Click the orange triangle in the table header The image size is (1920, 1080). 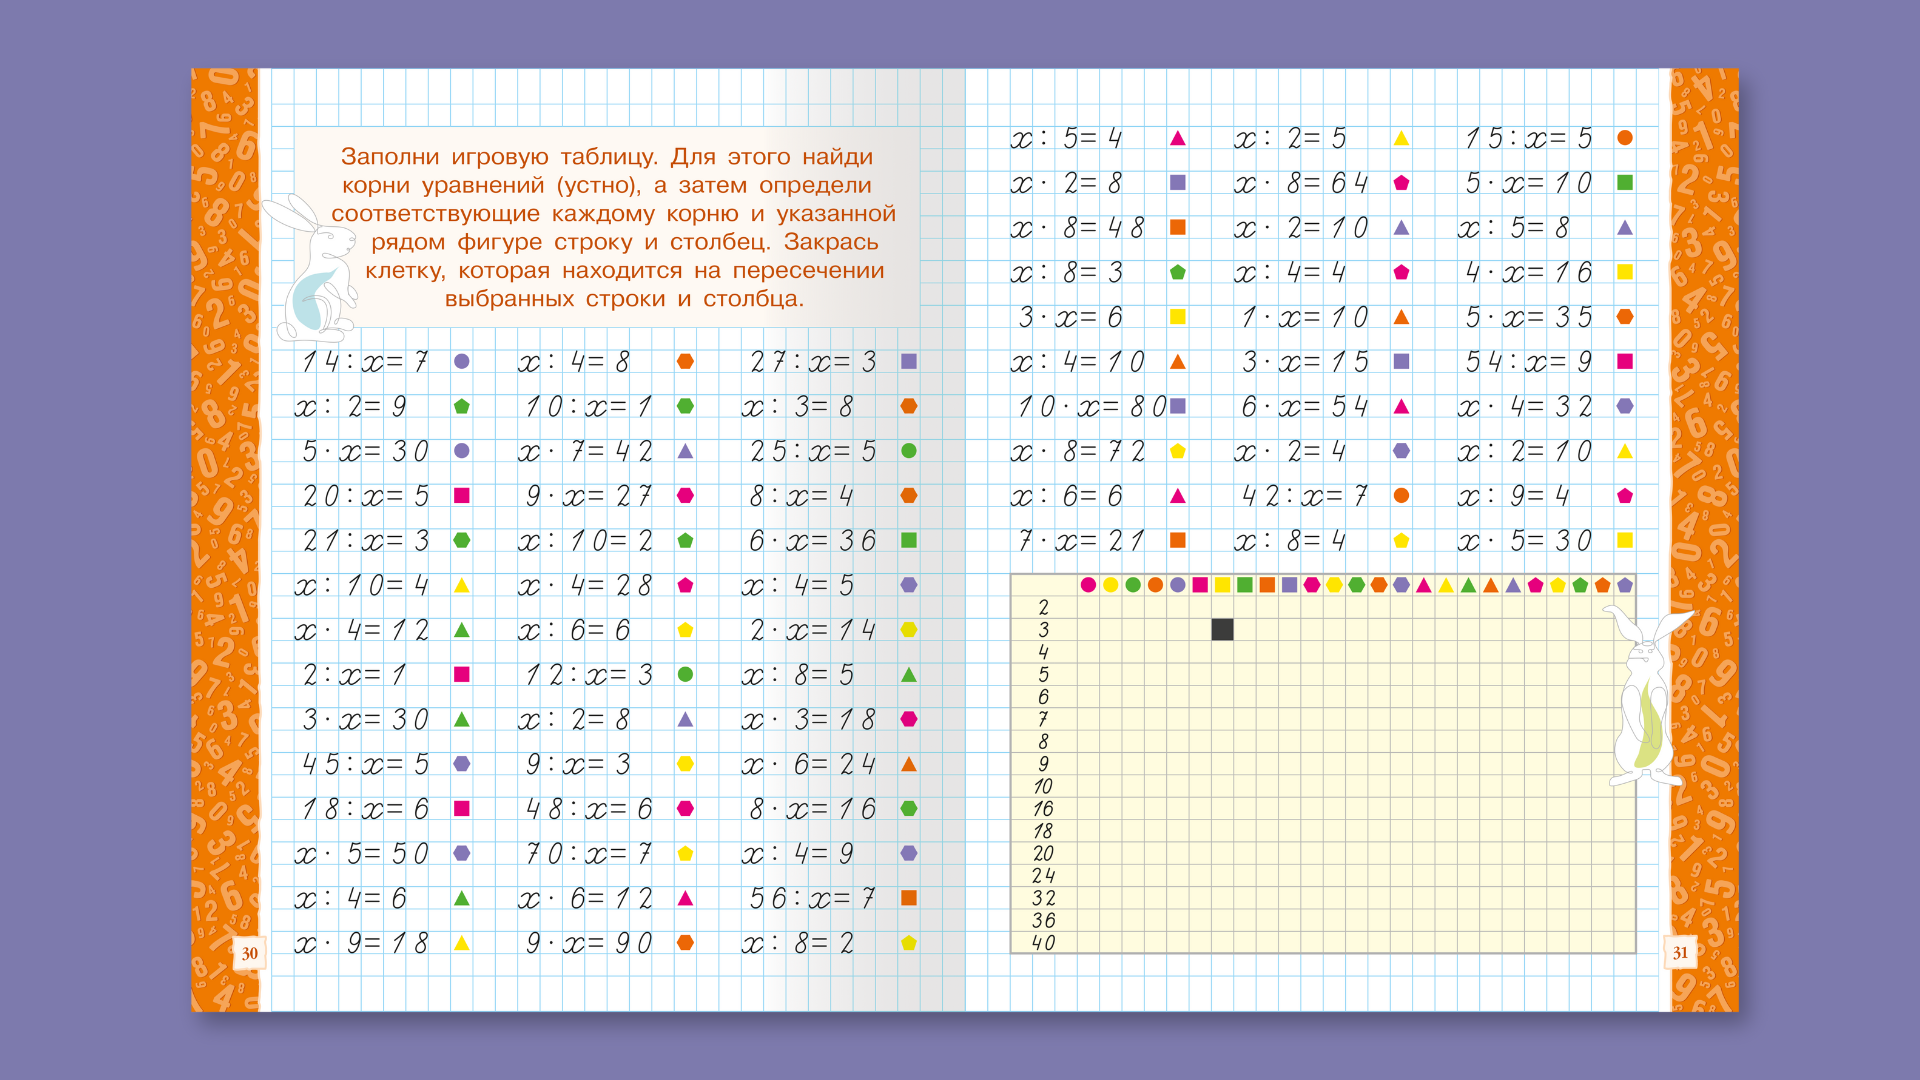point(1491,585)
